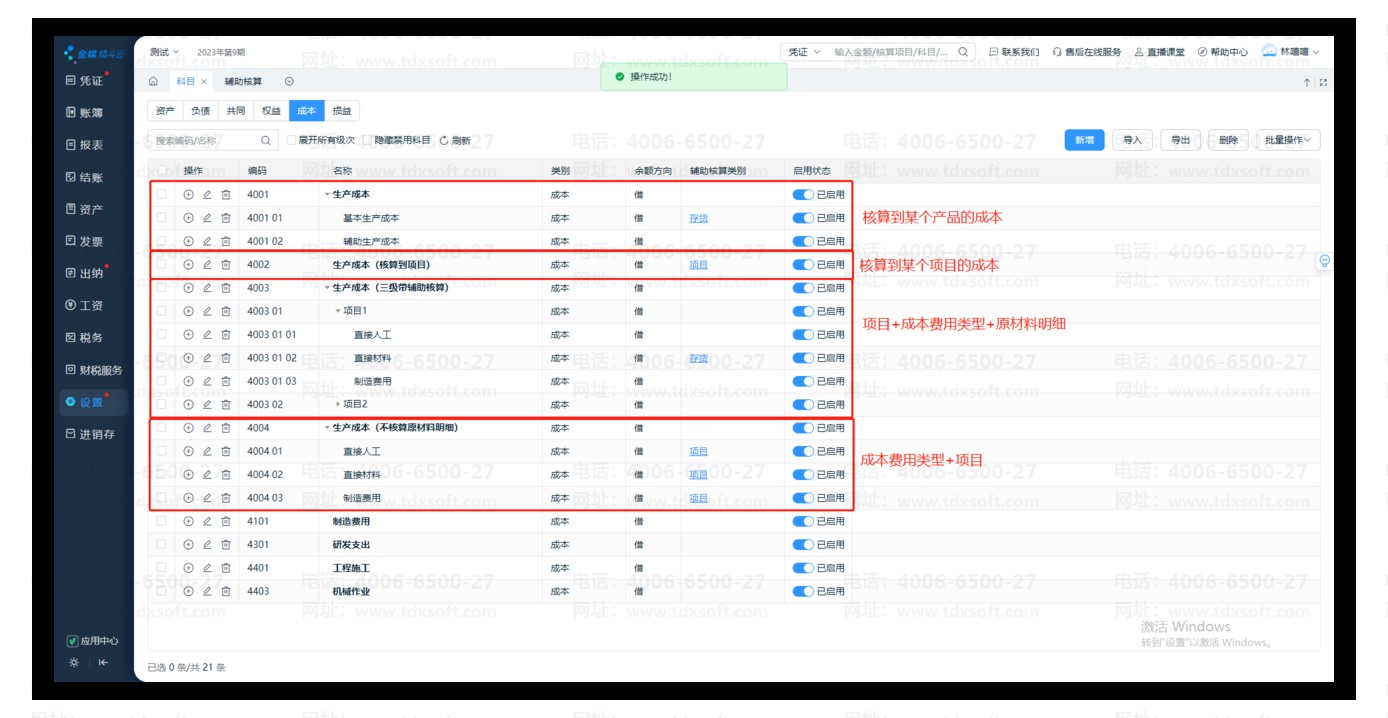Click the search magnifier in the code/name box
Image resolution: width=1388 pixels, height=718 pixels.
(x=266, y=141)
